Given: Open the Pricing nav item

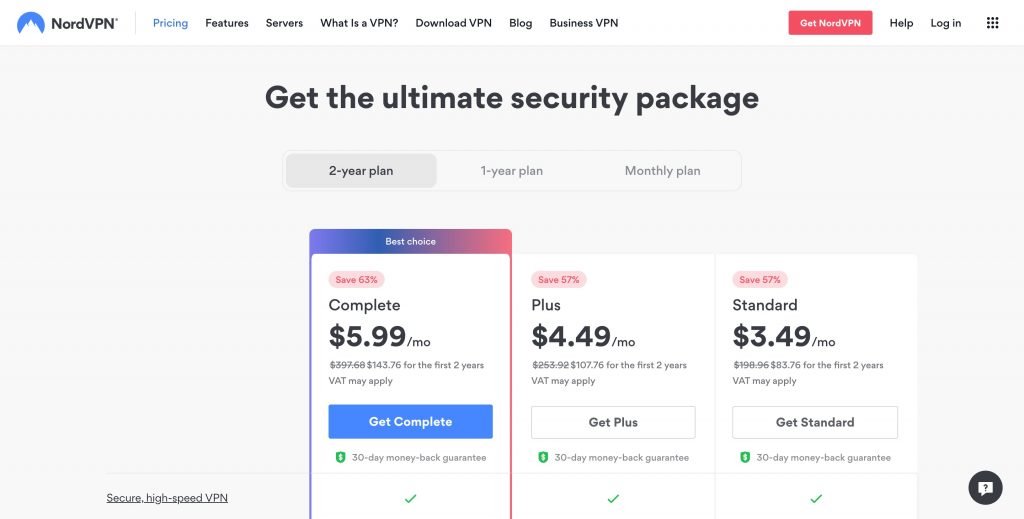Looking at the screenshot, I should click(170, 23).
